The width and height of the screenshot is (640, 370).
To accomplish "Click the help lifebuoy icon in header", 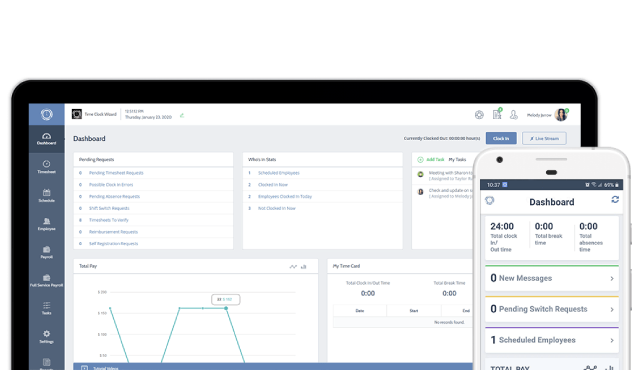I will click(479, 115).
